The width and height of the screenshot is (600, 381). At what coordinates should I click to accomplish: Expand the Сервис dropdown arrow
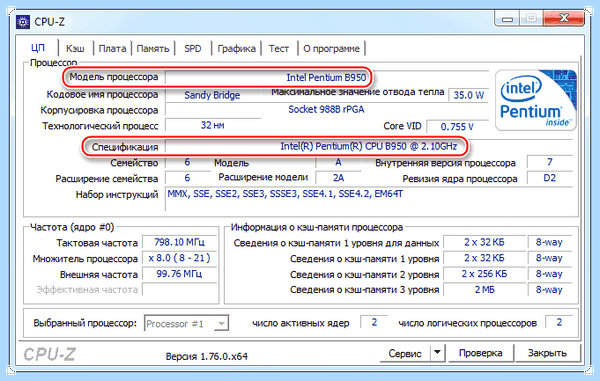coord(438,353)
